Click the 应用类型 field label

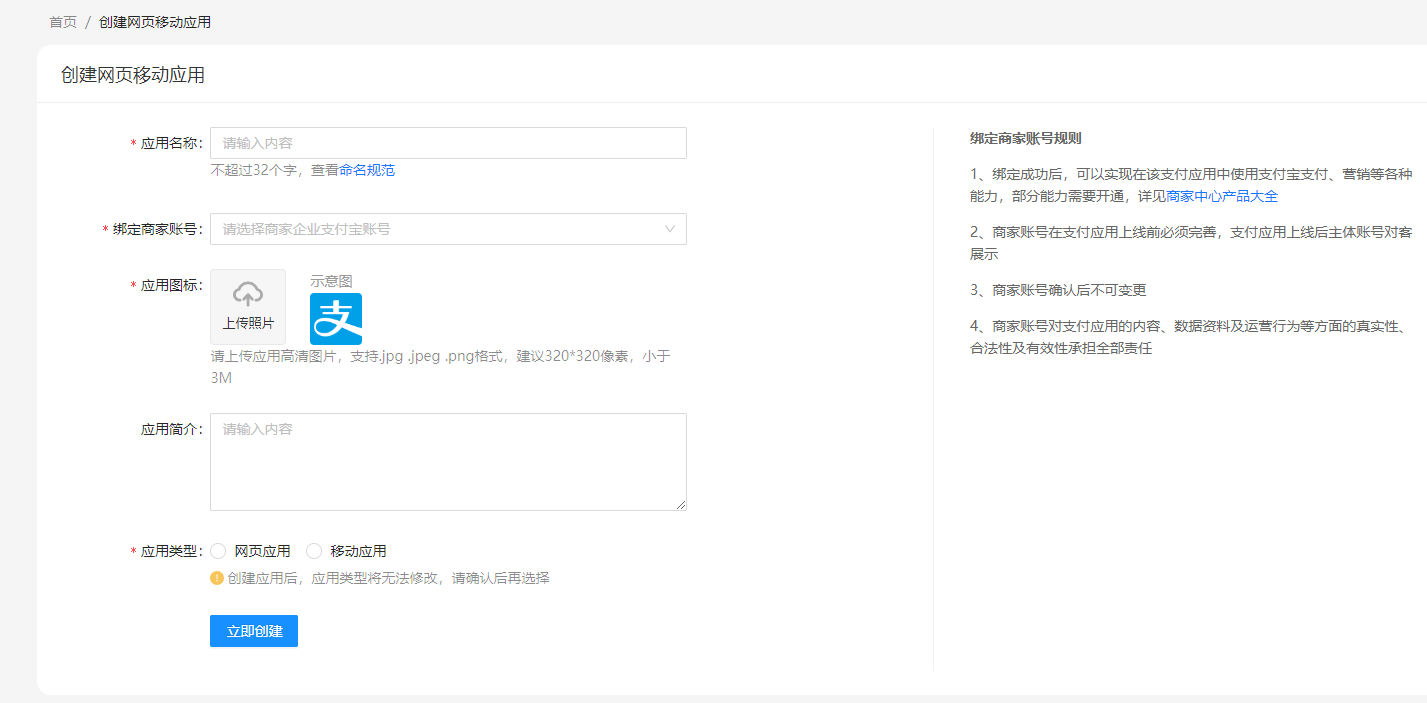(x=171, y=551)
